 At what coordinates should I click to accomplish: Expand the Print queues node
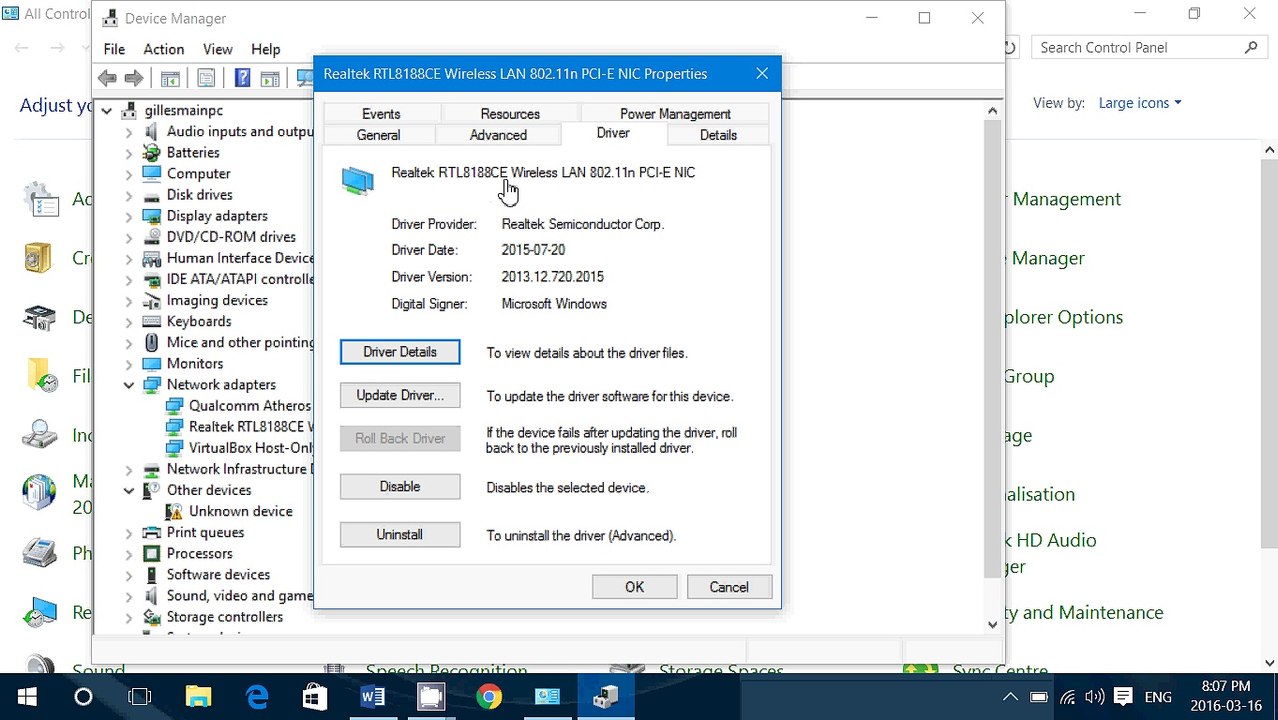click(x=129, y=533)
